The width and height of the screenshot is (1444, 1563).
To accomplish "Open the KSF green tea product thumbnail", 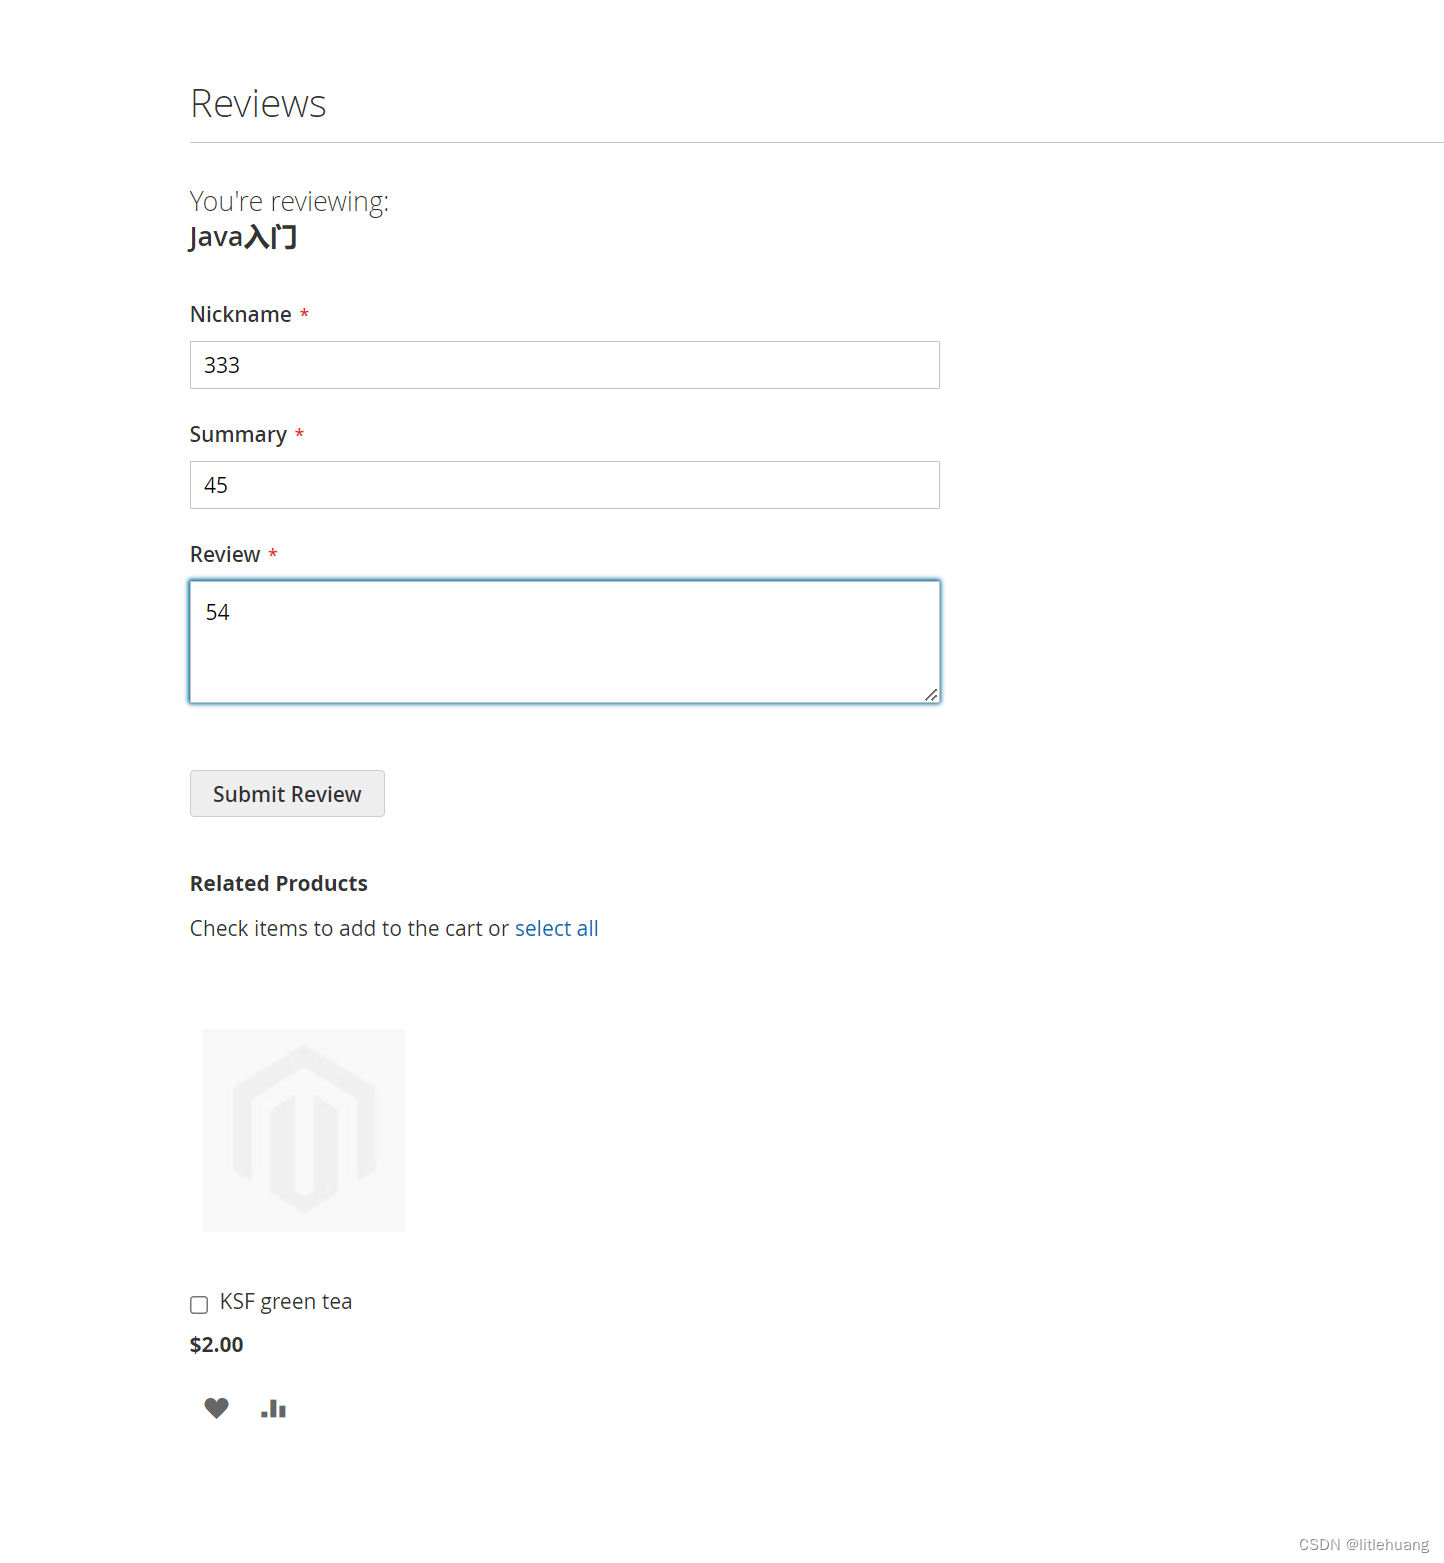I will tap(303, 1130).
